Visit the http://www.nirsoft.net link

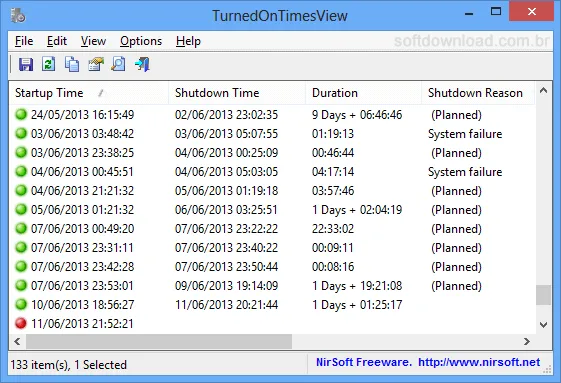coord(479,362)
